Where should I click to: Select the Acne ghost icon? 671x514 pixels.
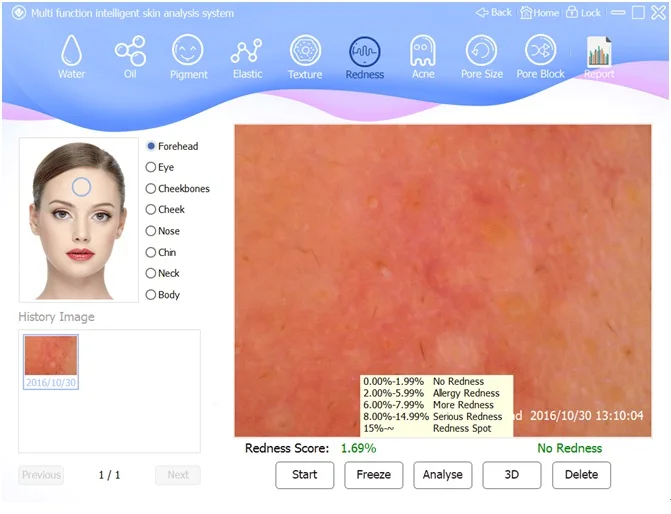(x=423, y=51)
